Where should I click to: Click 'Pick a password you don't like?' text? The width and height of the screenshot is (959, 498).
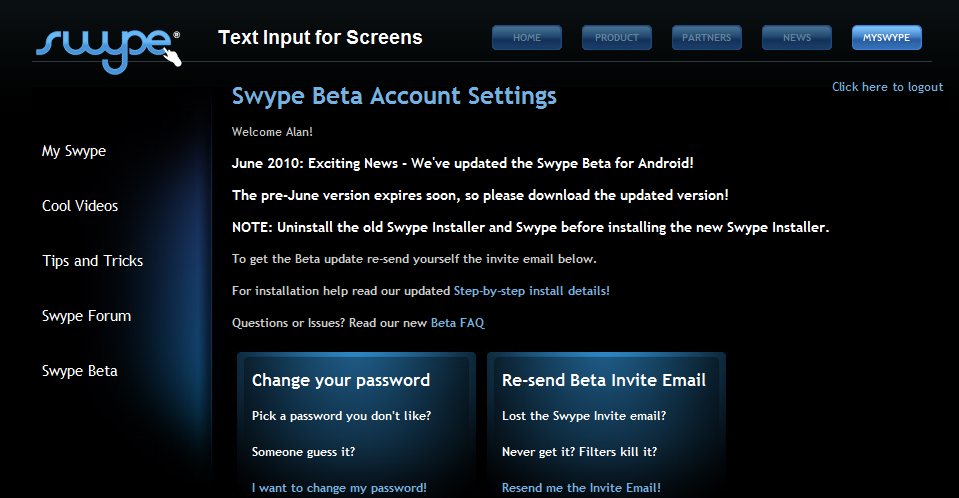(x=341, y=416)
